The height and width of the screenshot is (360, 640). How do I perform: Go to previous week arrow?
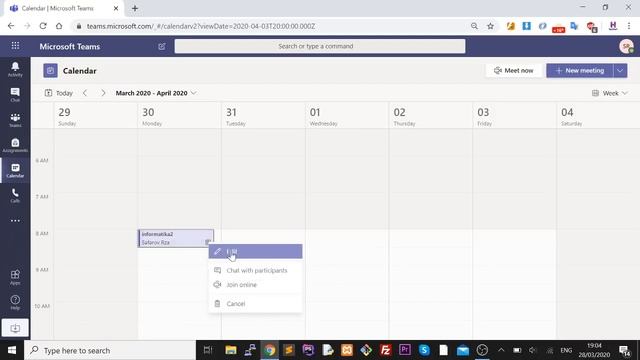[x=85, y=93]
